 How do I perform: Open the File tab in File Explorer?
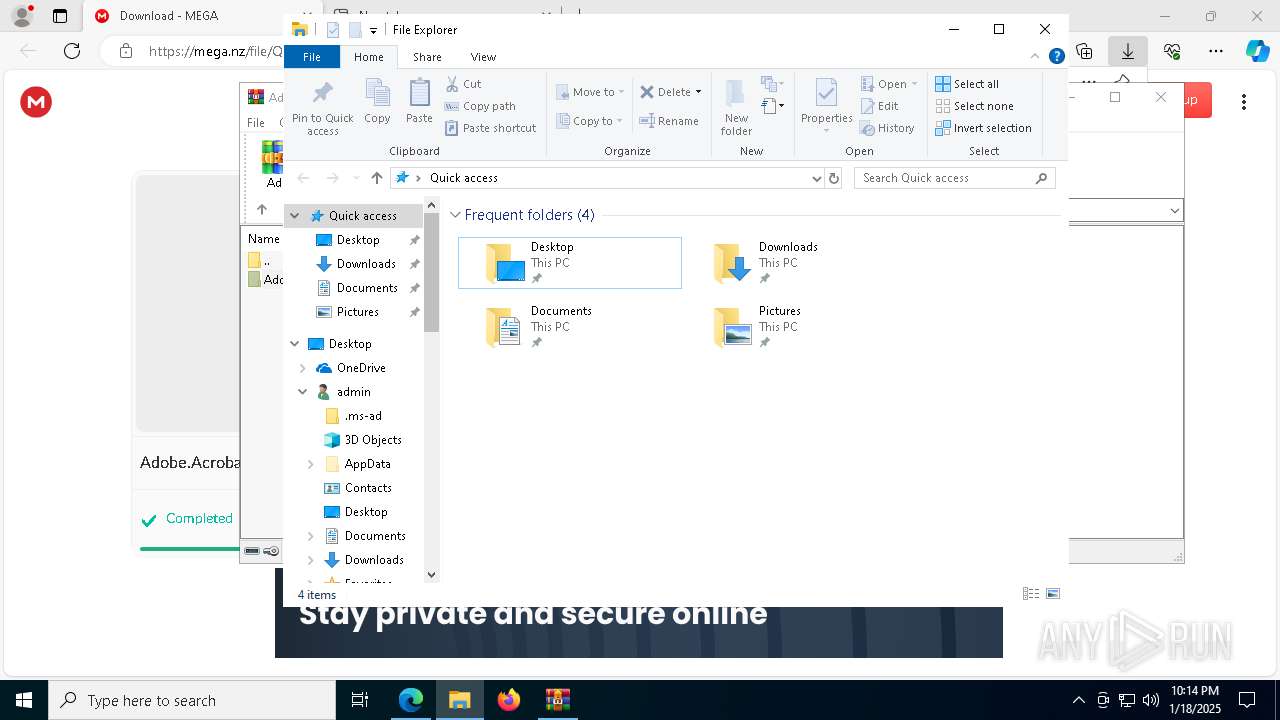(x=312, y=57)
